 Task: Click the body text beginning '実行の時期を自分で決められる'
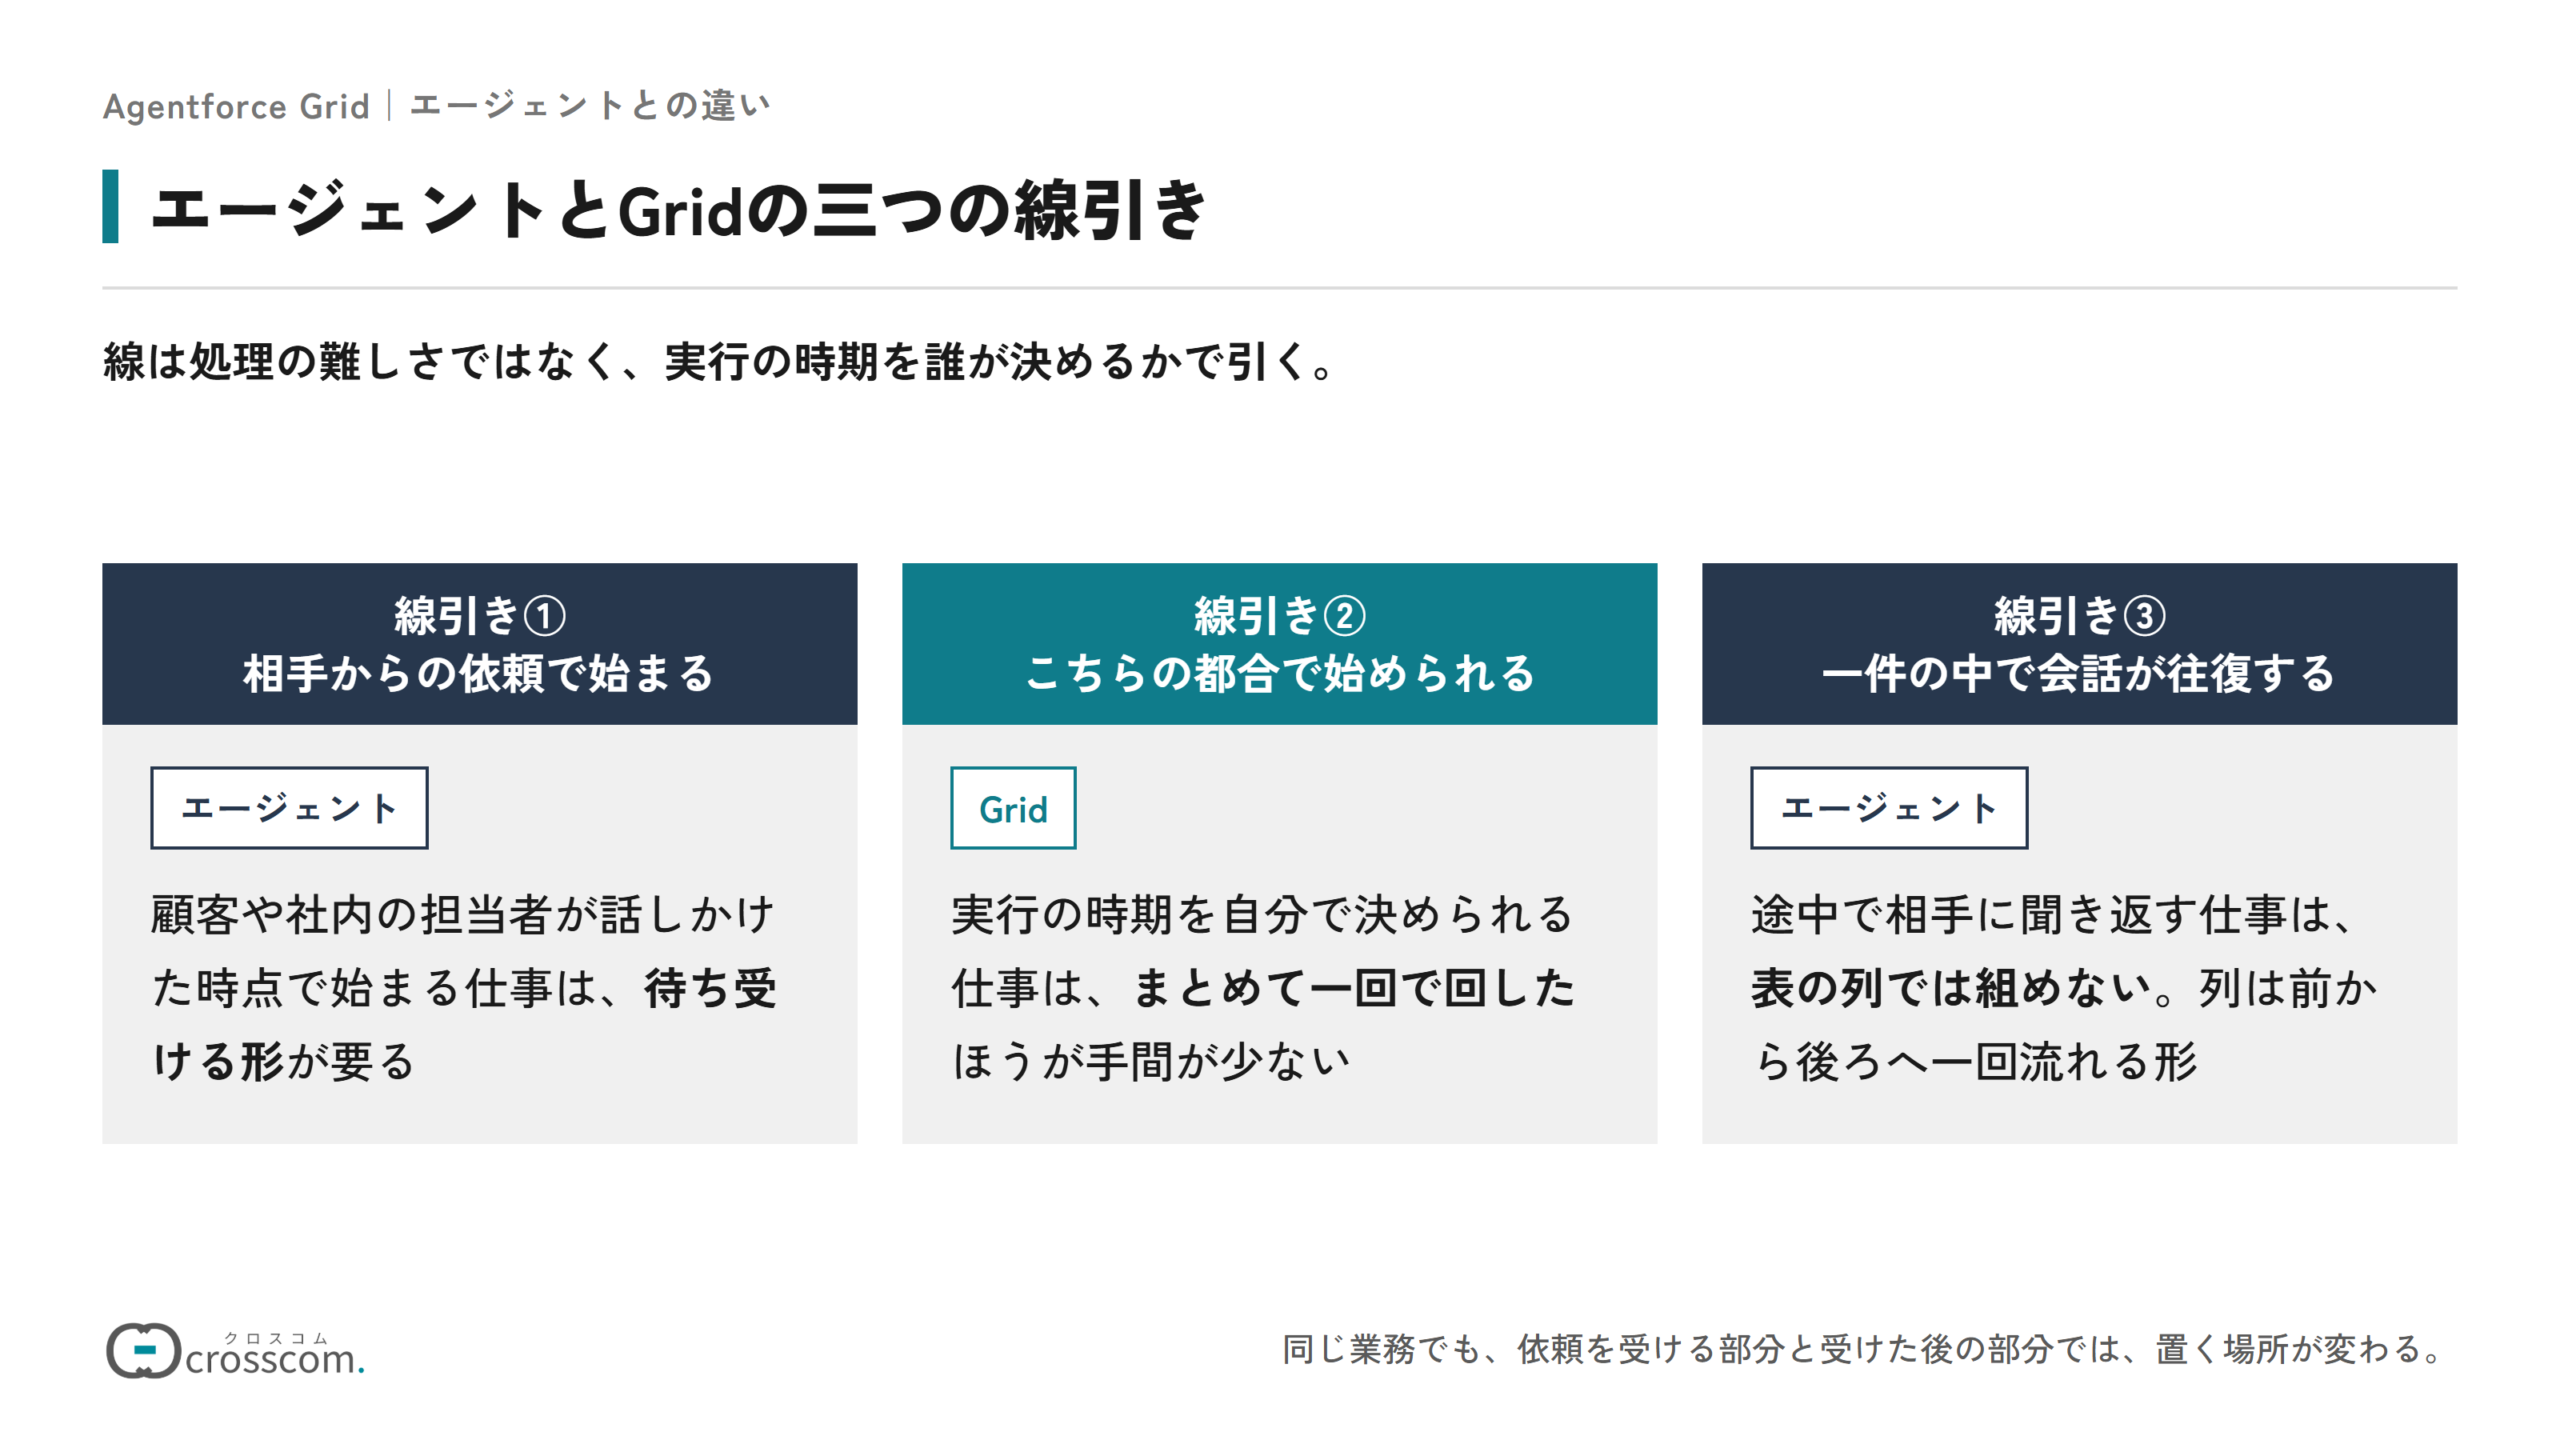click(1264, 988)
